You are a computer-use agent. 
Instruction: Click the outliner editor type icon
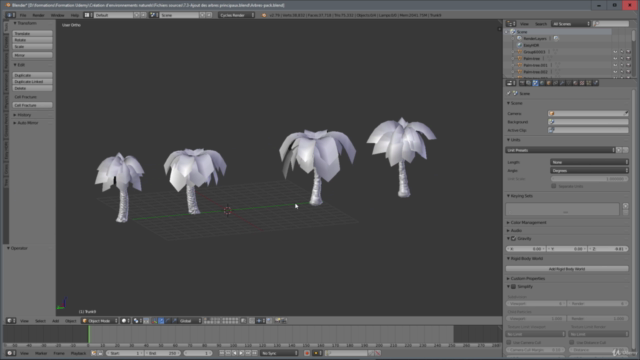511,24
